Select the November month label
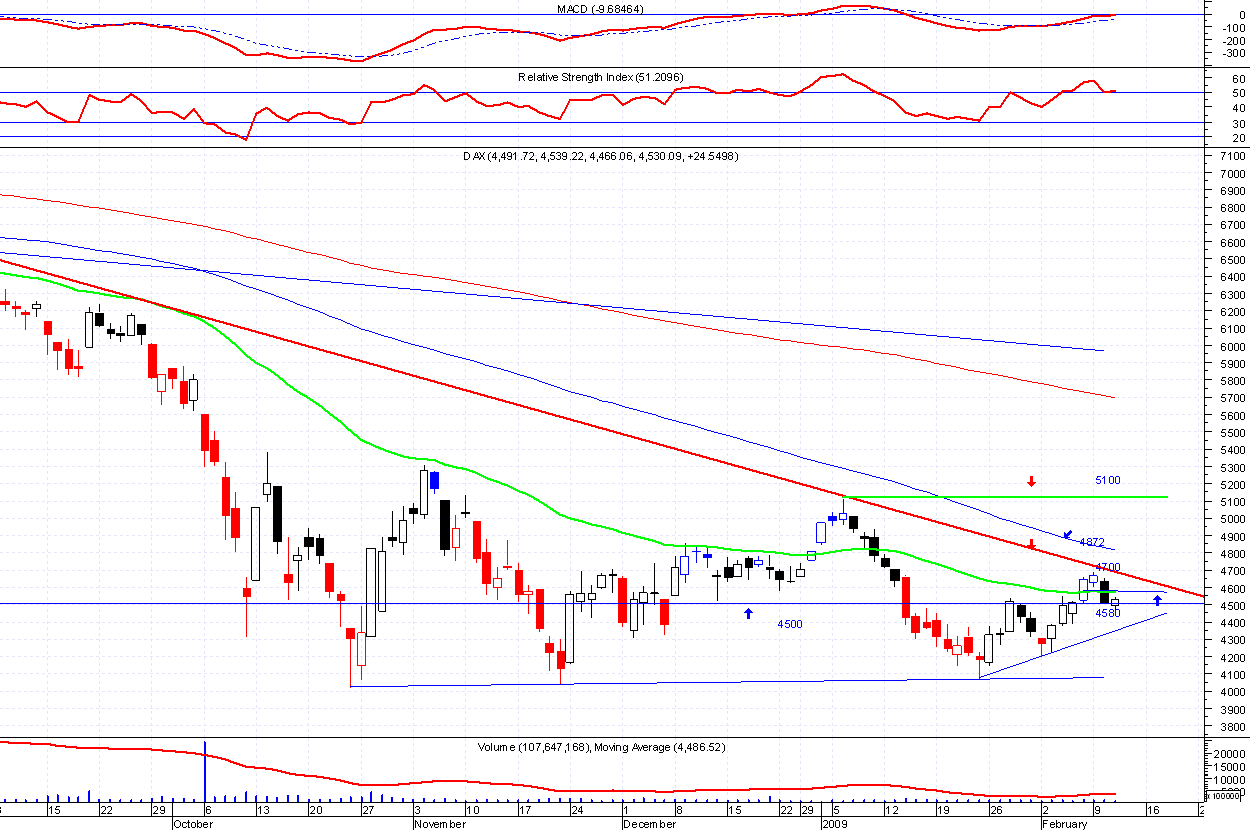Viewport: 1250px width, 830px height. [x=439, y=824]
